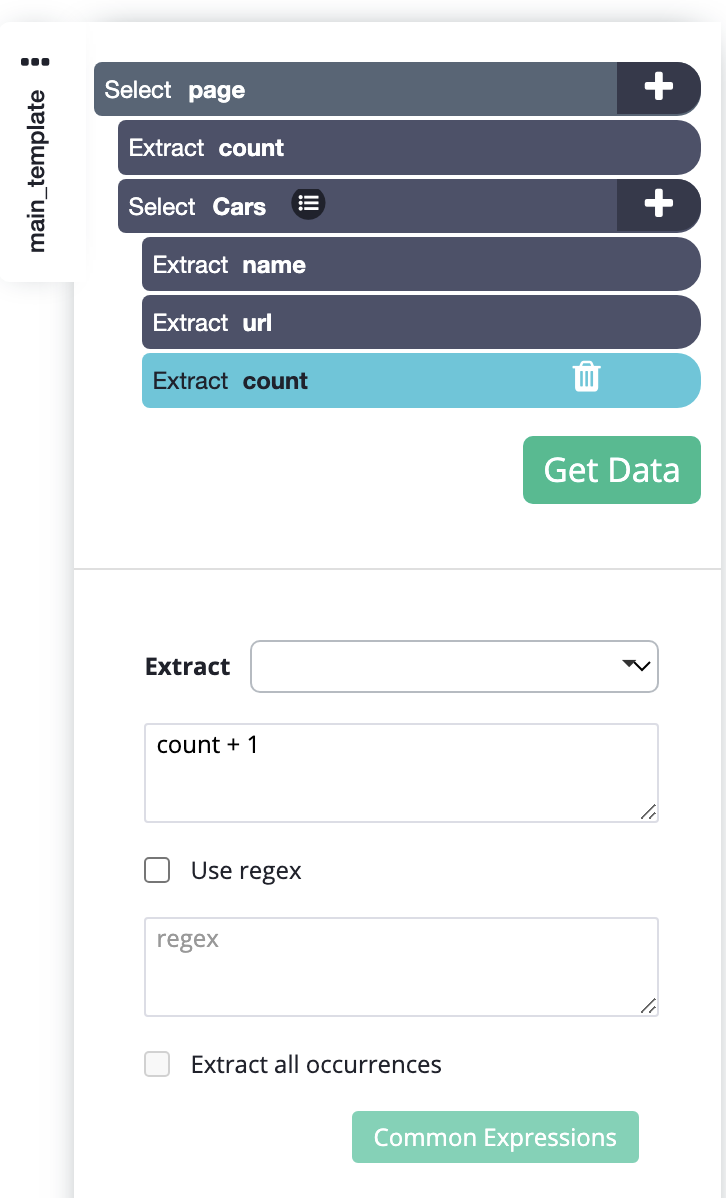Click the highlighted Extract count under Cars

click(350, 381)
